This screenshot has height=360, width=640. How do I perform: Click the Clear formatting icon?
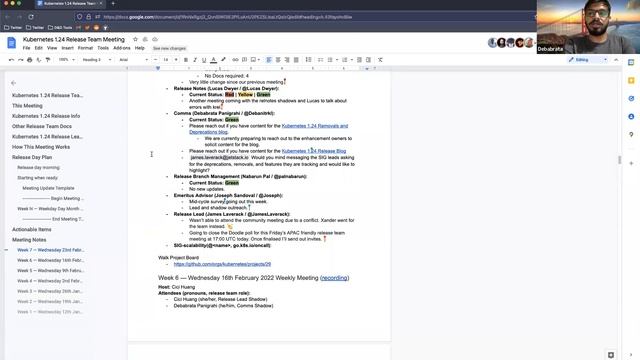click(380, 60)
